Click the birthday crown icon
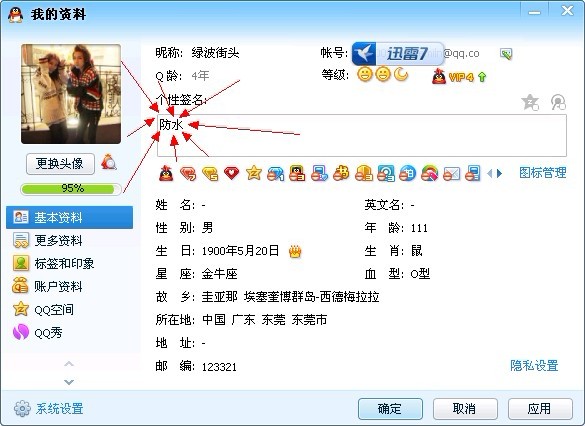 pos(295,251)
